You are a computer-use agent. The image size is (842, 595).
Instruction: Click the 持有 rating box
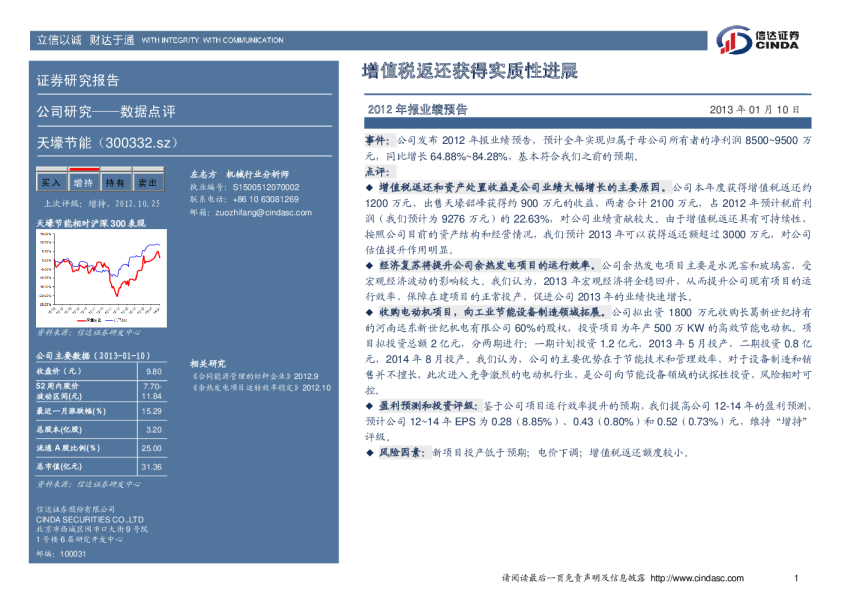point(115,183)
